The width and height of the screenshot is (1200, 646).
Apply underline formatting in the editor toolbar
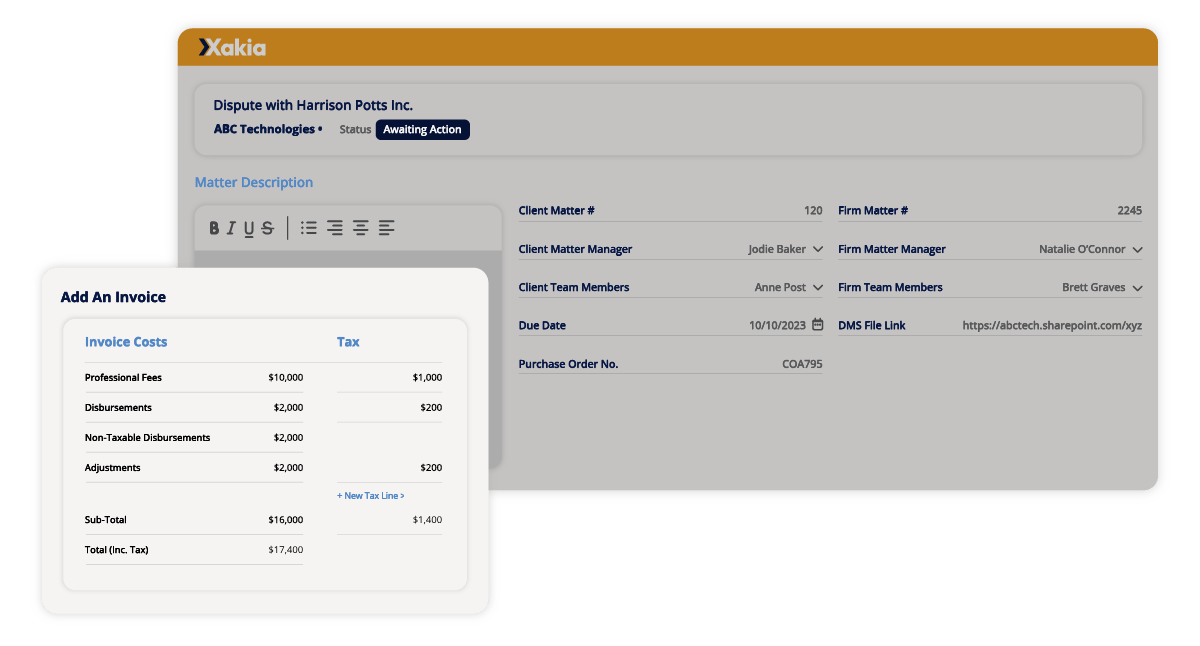248,227
